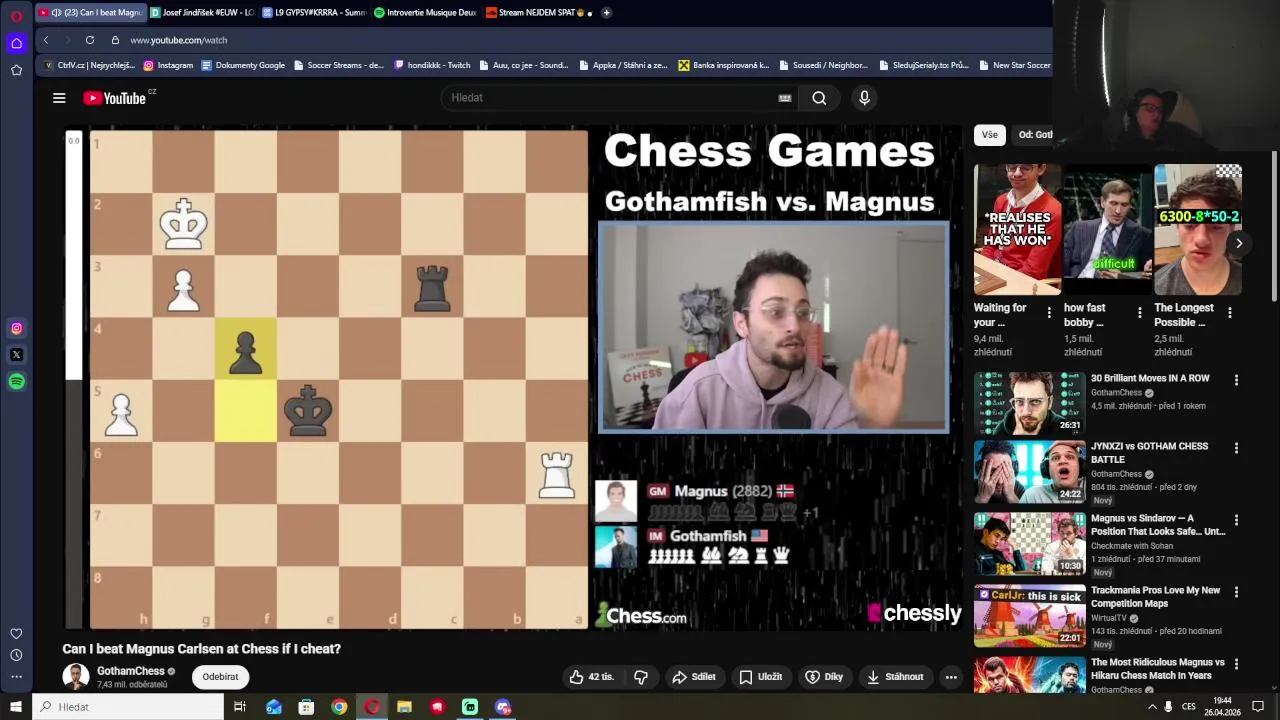The height and width of the screenshot is (720, 1280).
Task: Open the Instagram bookmark
Action: [x=168, y=65]
